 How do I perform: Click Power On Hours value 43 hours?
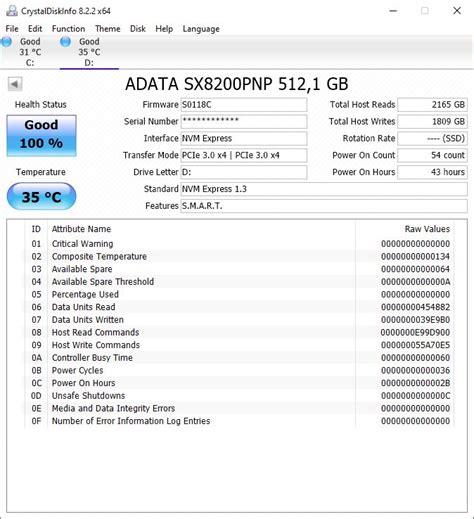tap(432, 172)
